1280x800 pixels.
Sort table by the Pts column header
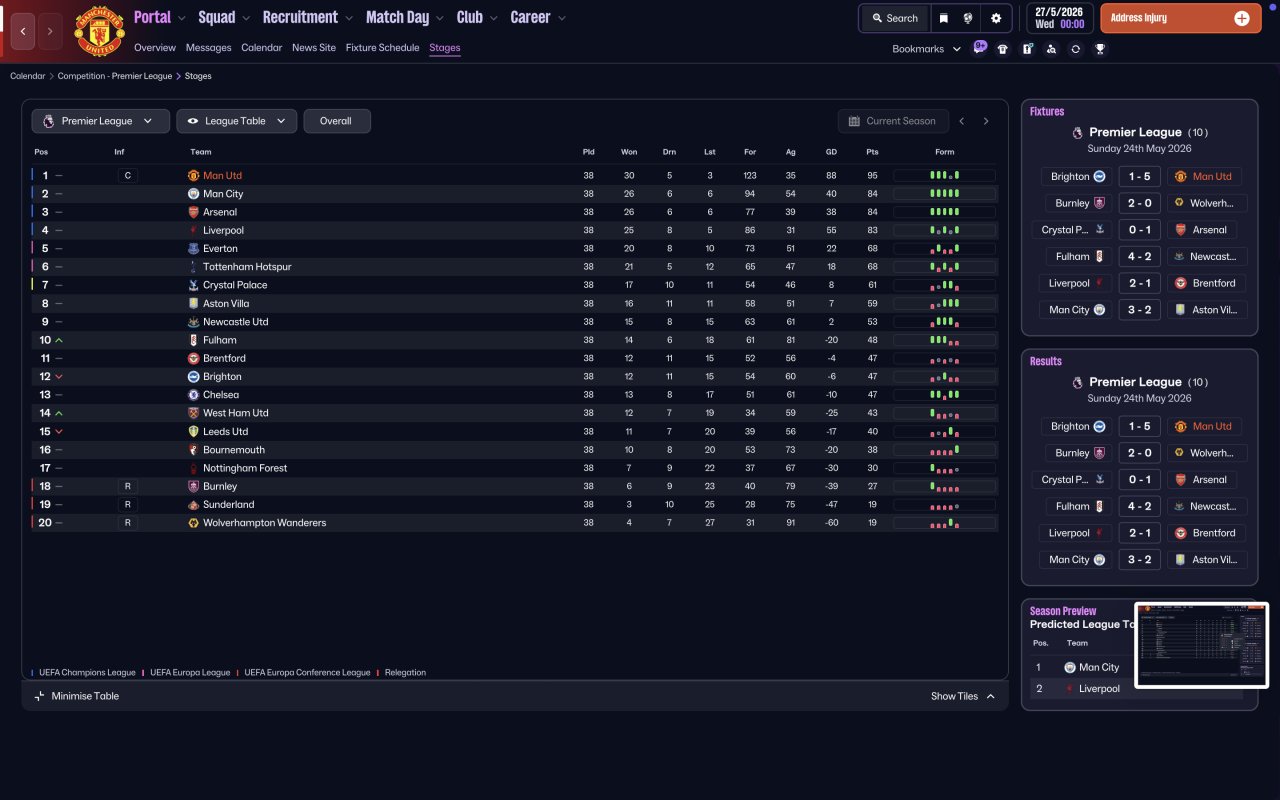(872, 152)
